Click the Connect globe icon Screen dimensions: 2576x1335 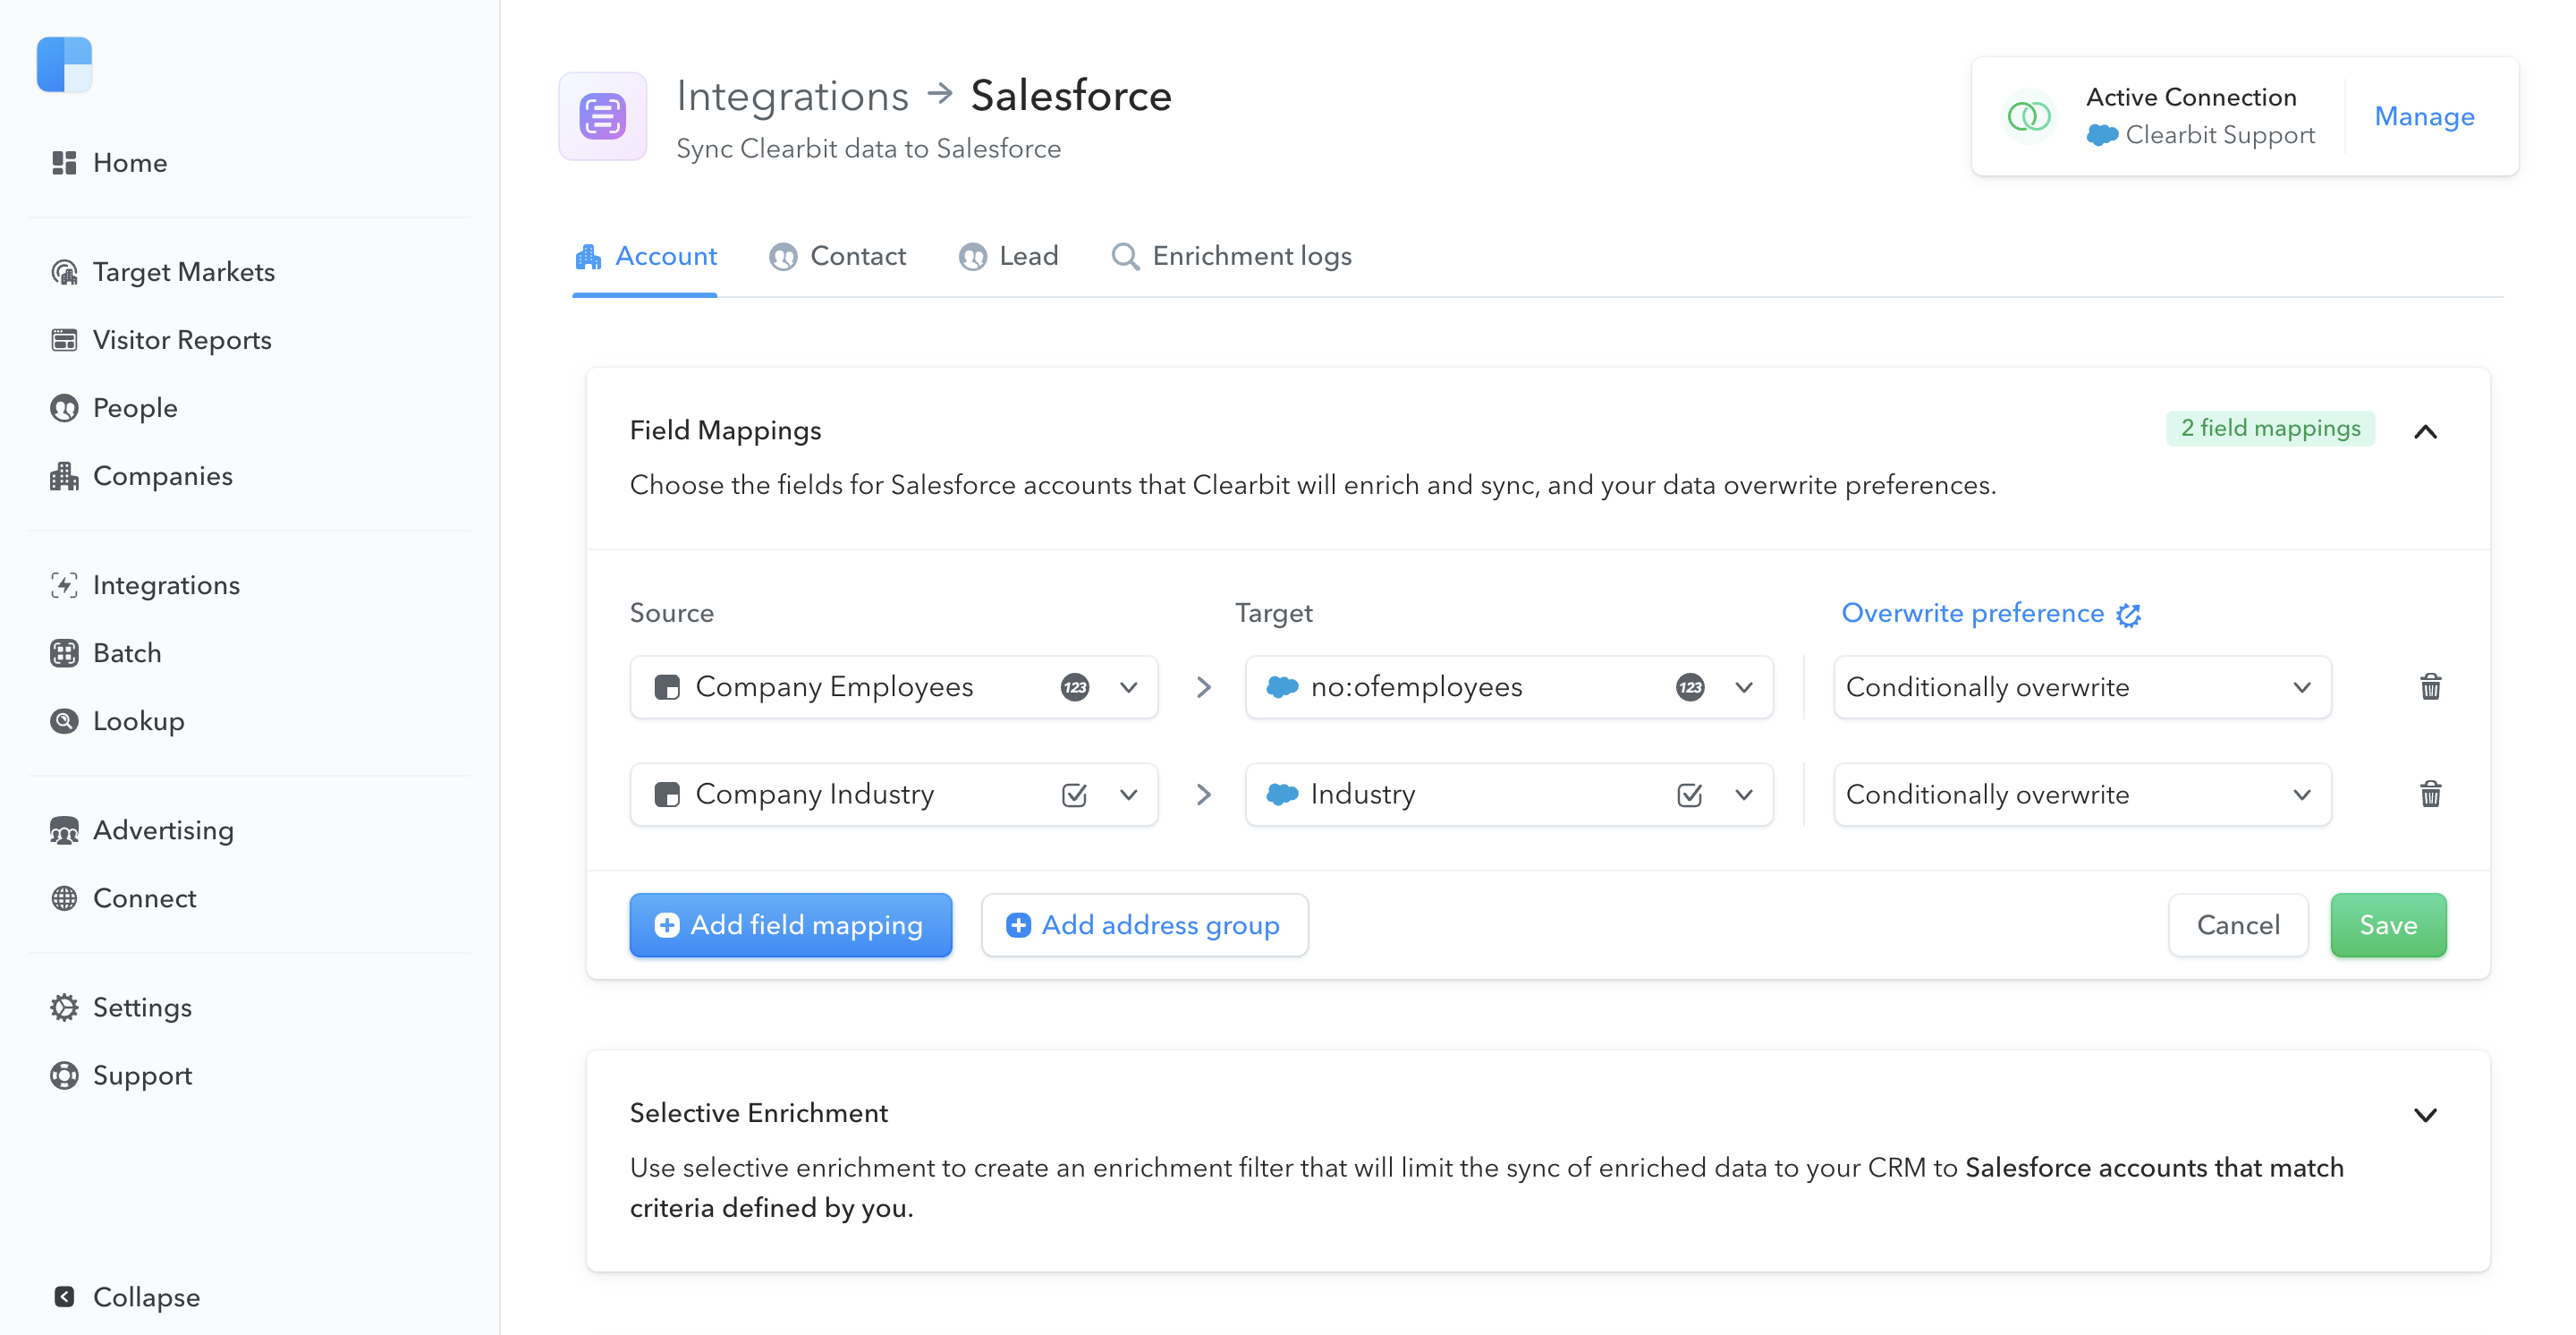(x=64, y=898)
